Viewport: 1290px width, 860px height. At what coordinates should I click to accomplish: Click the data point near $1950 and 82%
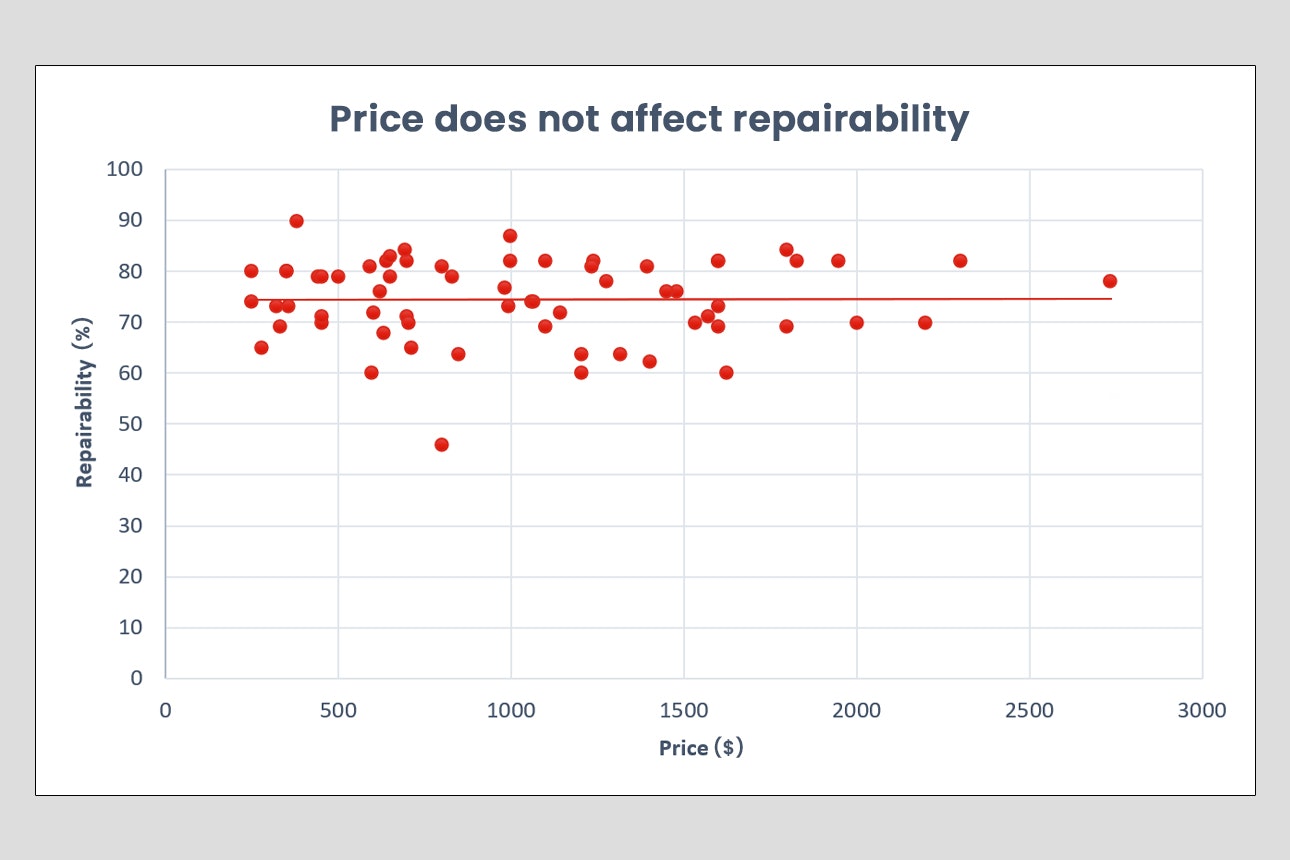[838, 261]
